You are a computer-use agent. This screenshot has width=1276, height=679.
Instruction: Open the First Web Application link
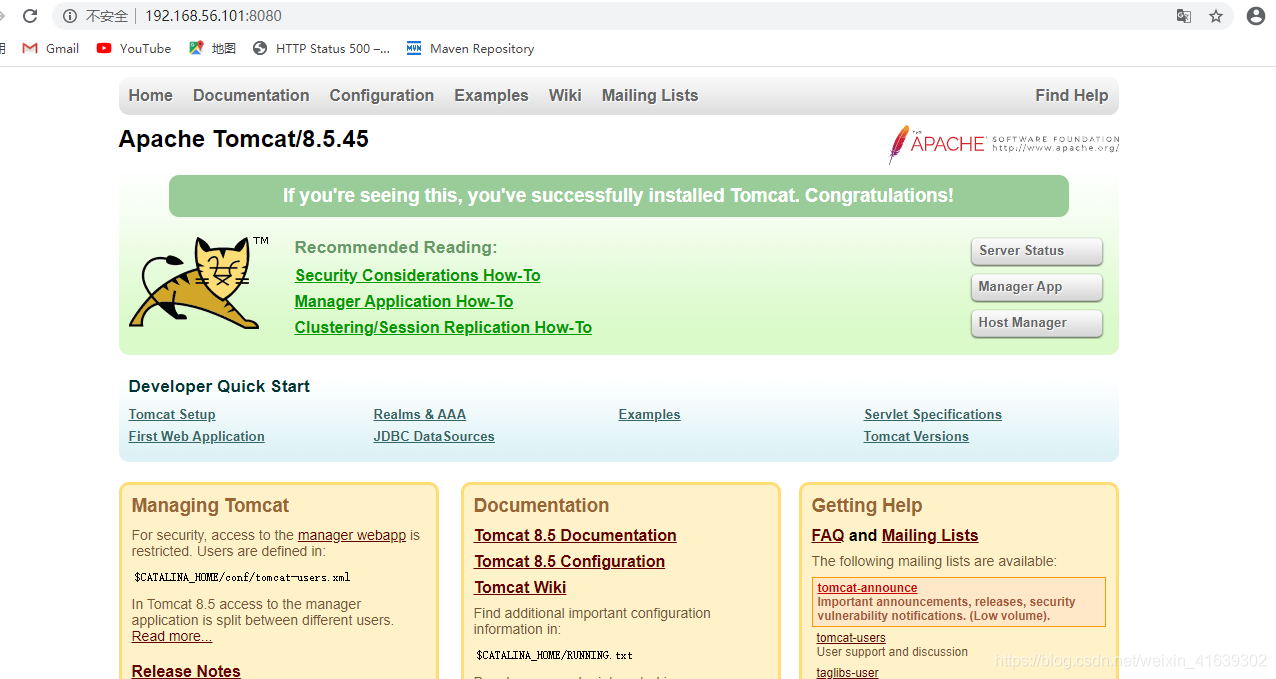pyautogui.click(x=197, y=437)
